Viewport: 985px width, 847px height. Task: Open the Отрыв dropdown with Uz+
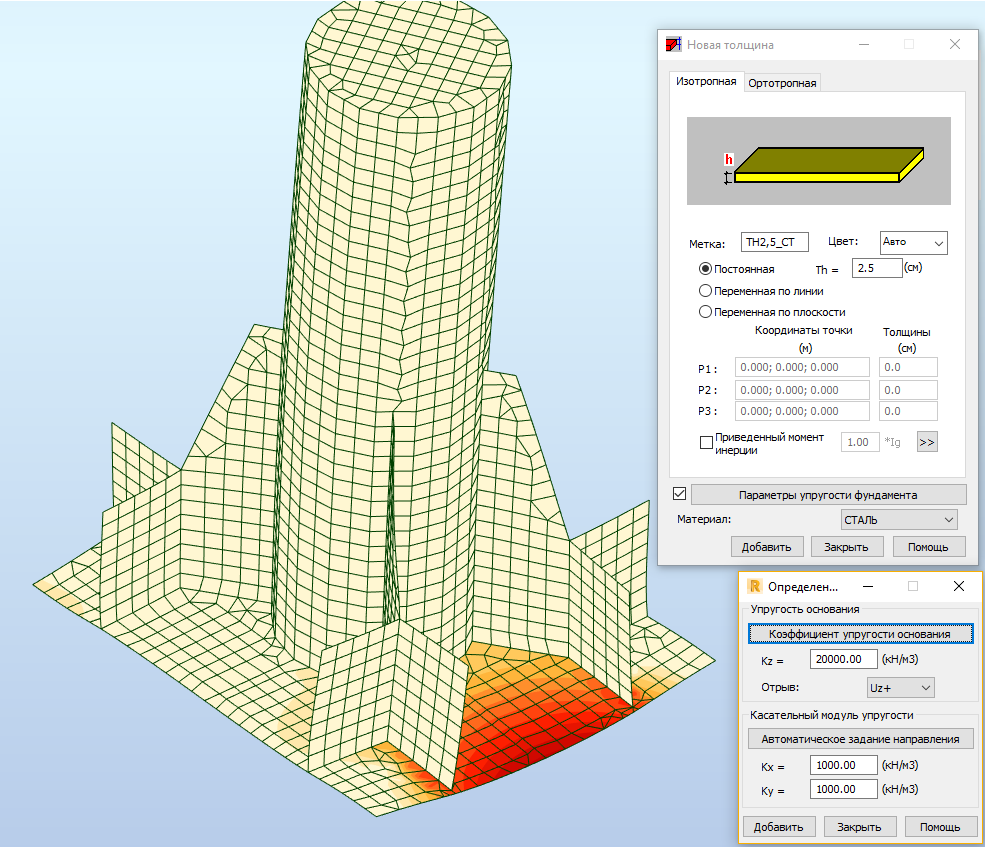(x=899, y=688)
